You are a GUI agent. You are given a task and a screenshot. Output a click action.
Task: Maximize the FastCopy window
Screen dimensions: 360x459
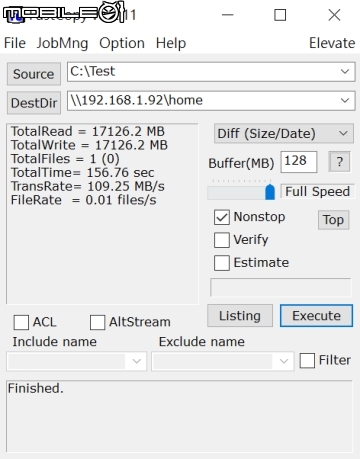point(280,15)
